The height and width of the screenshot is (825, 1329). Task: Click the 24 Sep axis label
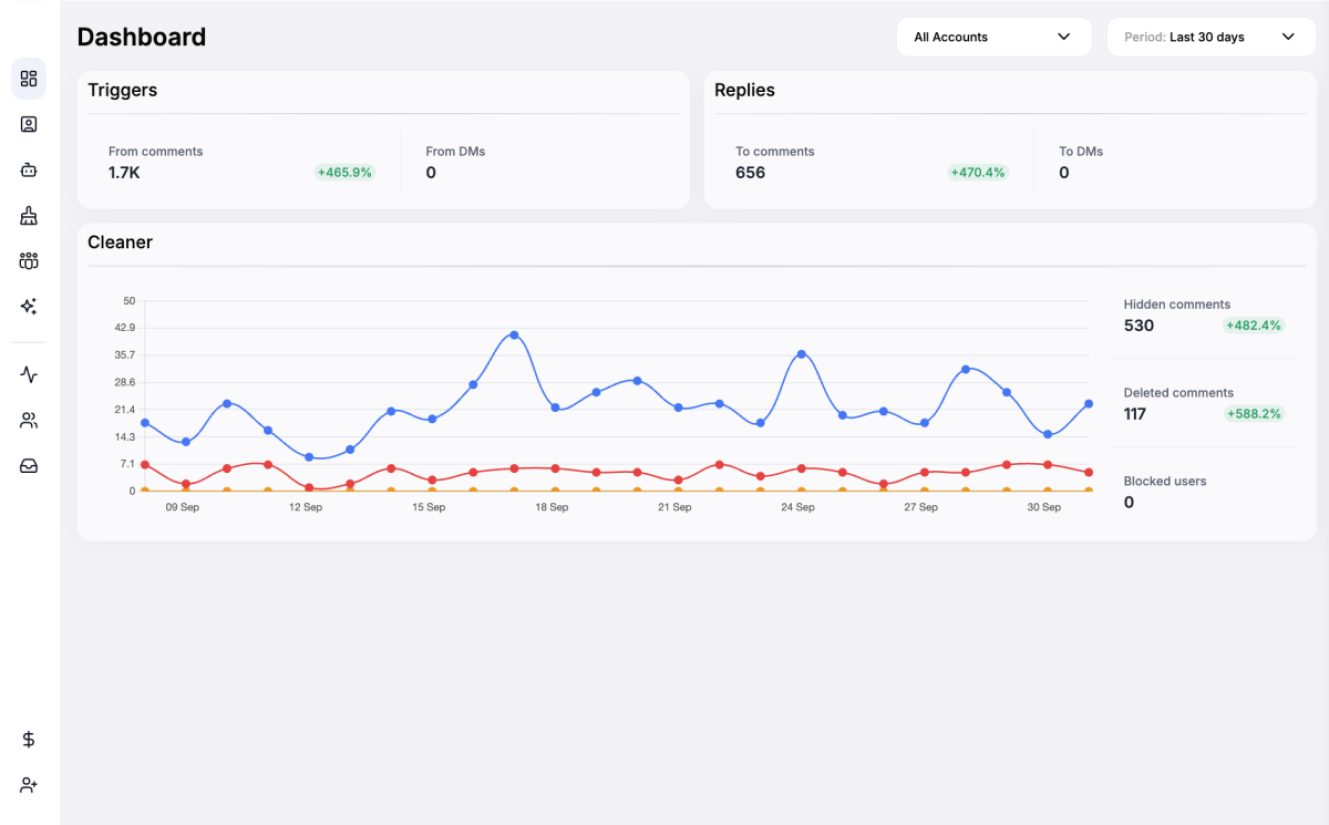point(798,508)
